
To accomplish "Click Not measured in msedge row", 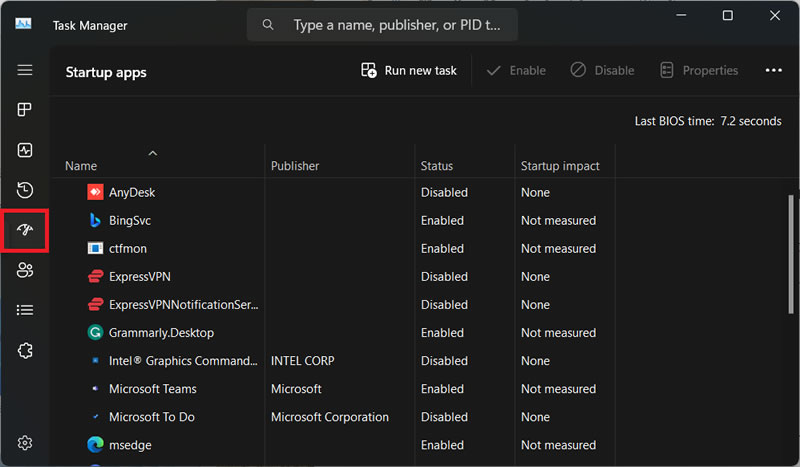I will pyautogui.click(x=558, y=445).
